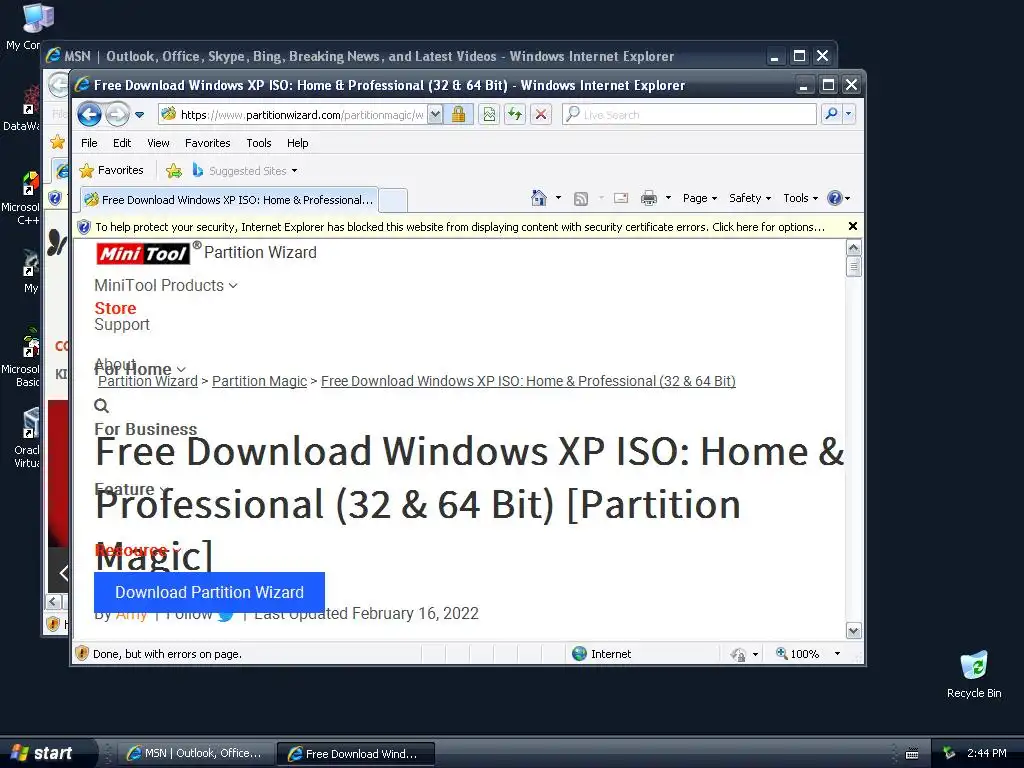Click the Live Search input box
The image size is (1024, 768).
(689, 115)
